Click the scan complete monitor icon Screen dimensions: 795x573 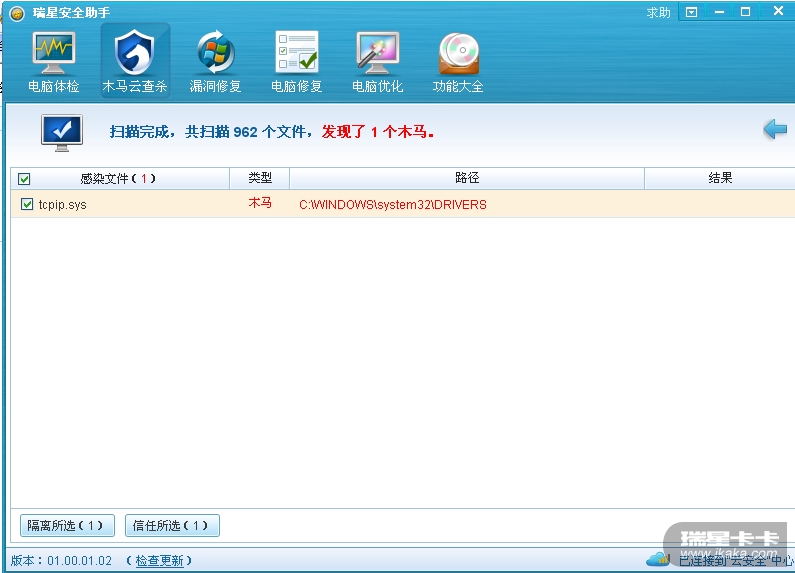click(x=62, y=133)
